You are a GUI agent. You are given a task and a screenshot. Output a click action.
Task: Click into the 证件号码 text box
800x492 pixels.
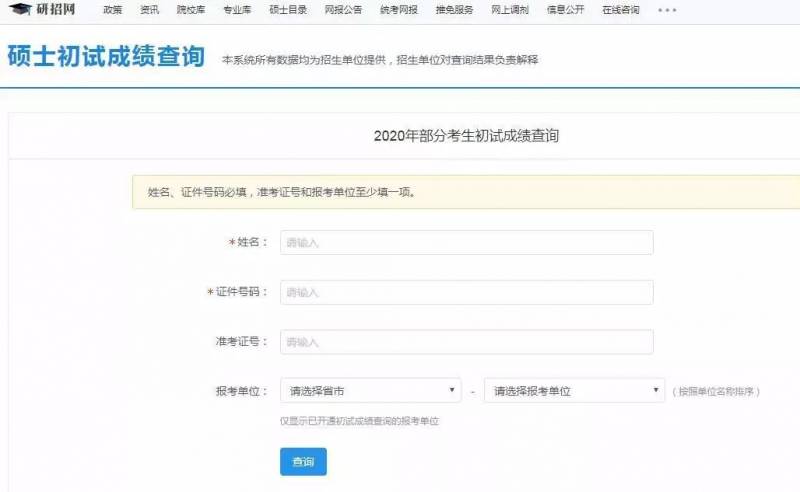click(x=466, y=292)
